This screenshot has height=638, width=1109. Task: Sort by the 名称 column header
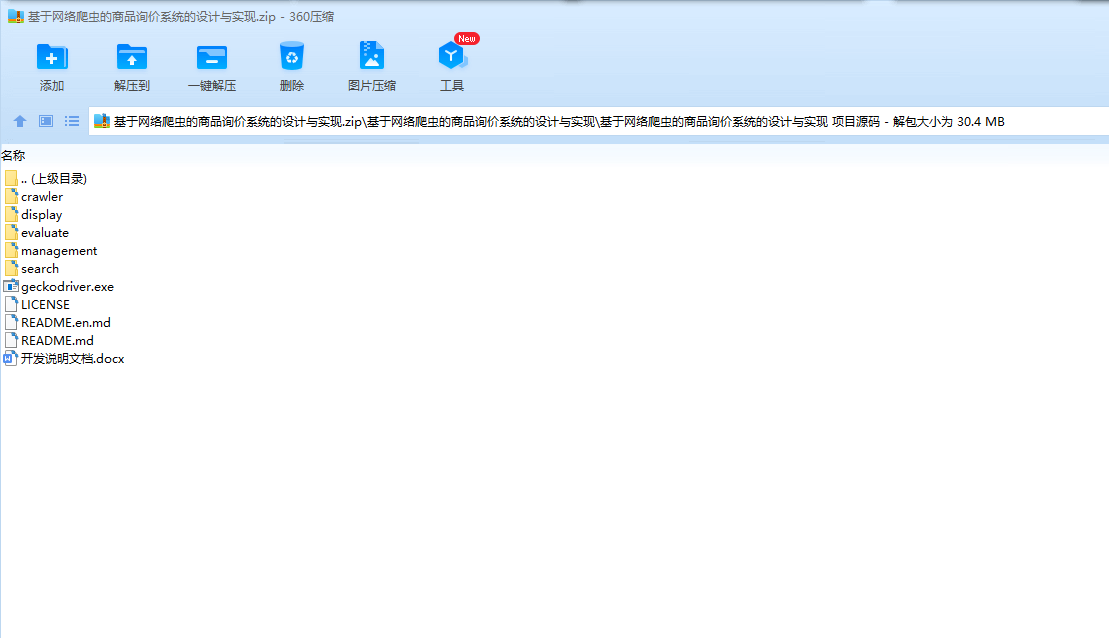coord(13,156)
